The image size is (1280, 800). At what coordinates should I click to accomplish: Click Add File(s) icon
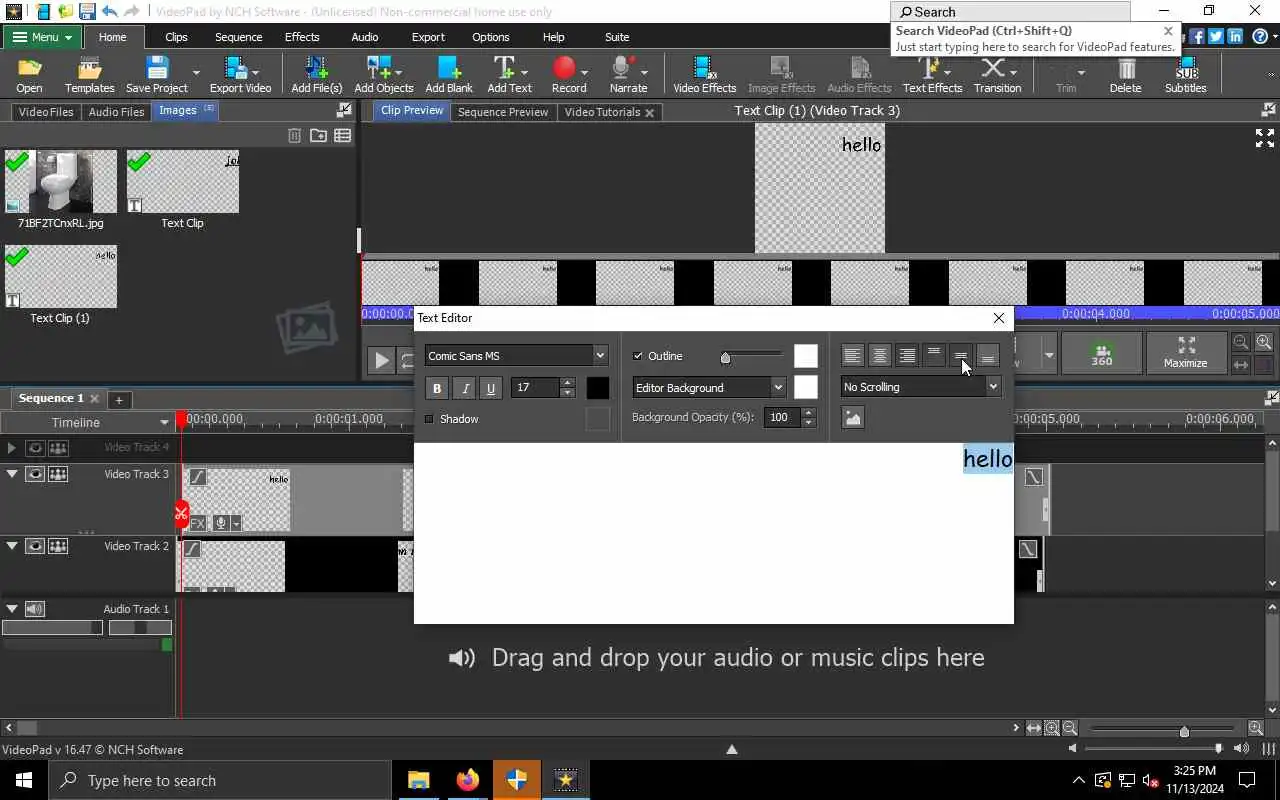tap(316, 68)
